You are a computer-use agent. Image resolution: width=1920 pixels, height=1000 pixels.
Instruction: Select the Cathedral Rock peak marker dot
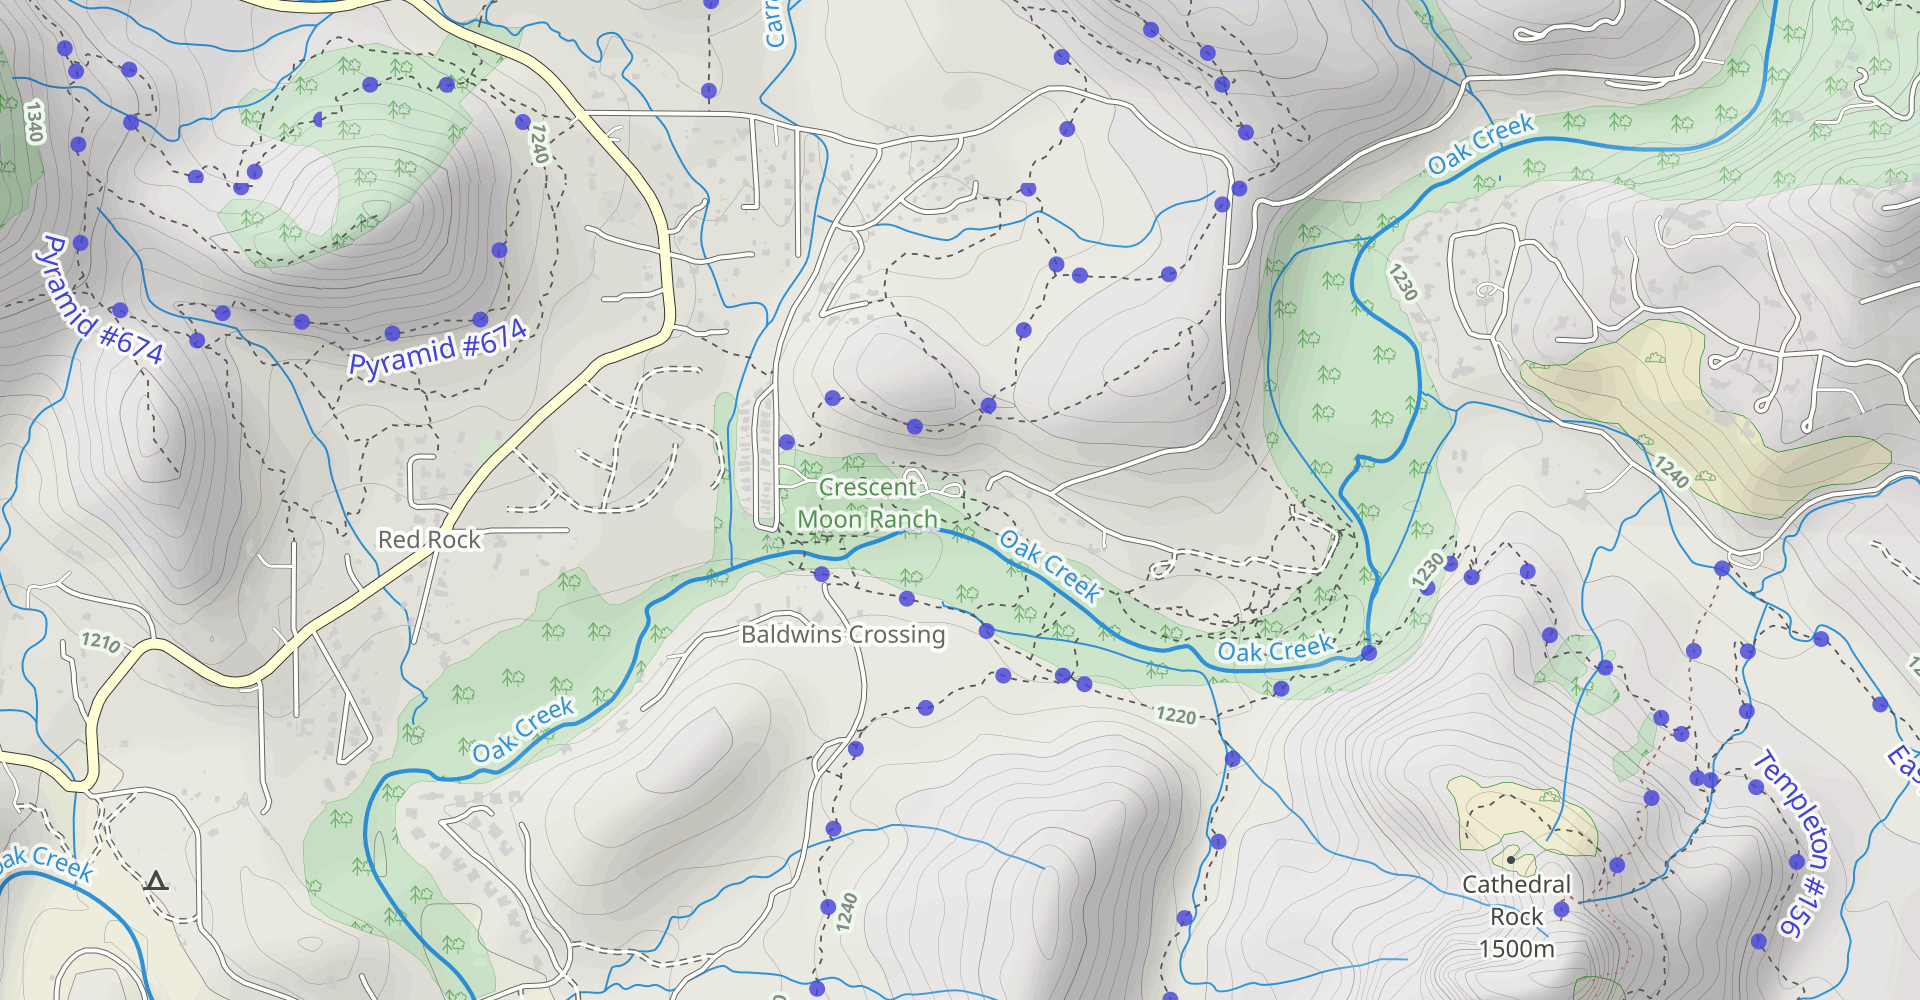(x=1511, y=859)
